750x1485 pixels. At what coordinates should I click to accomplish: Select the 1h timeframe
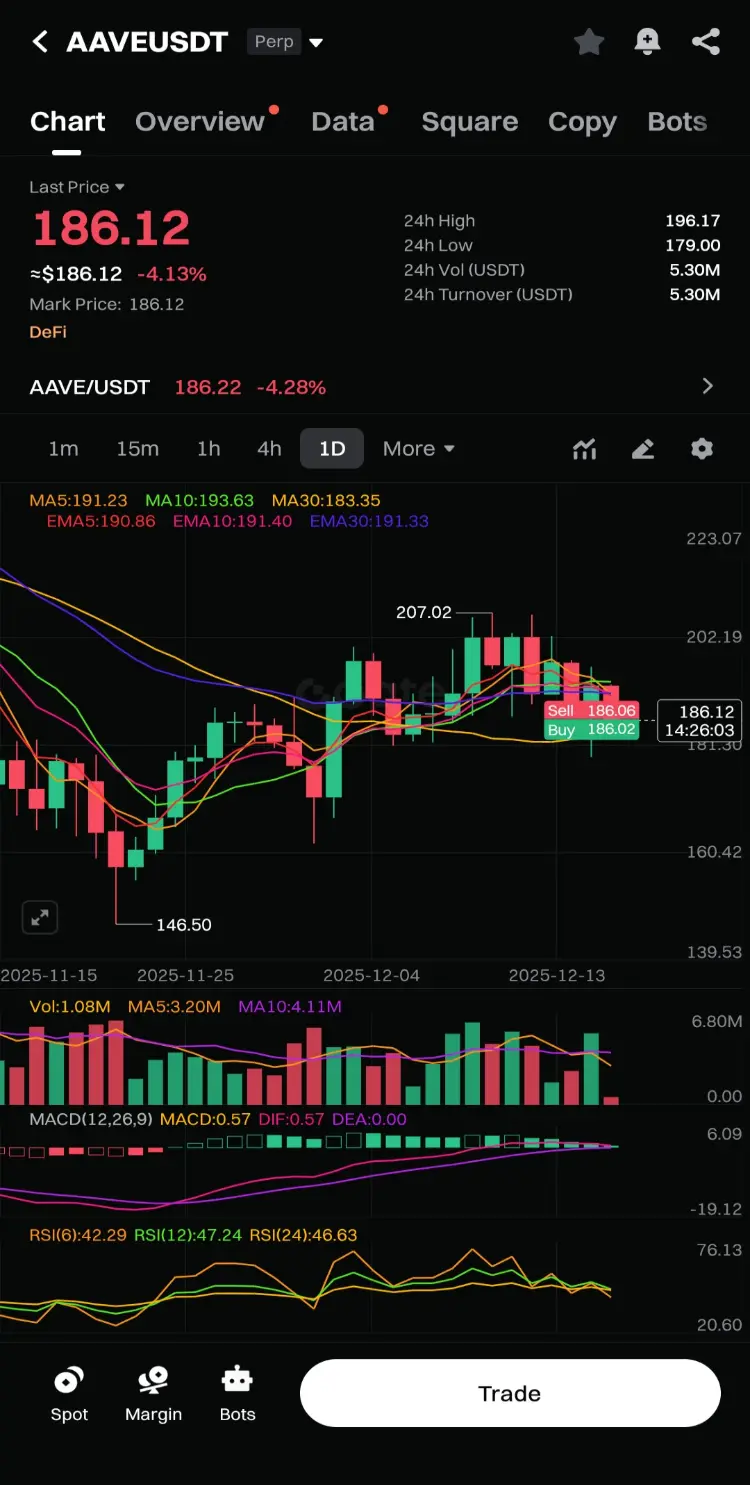[x=208, y=449]
